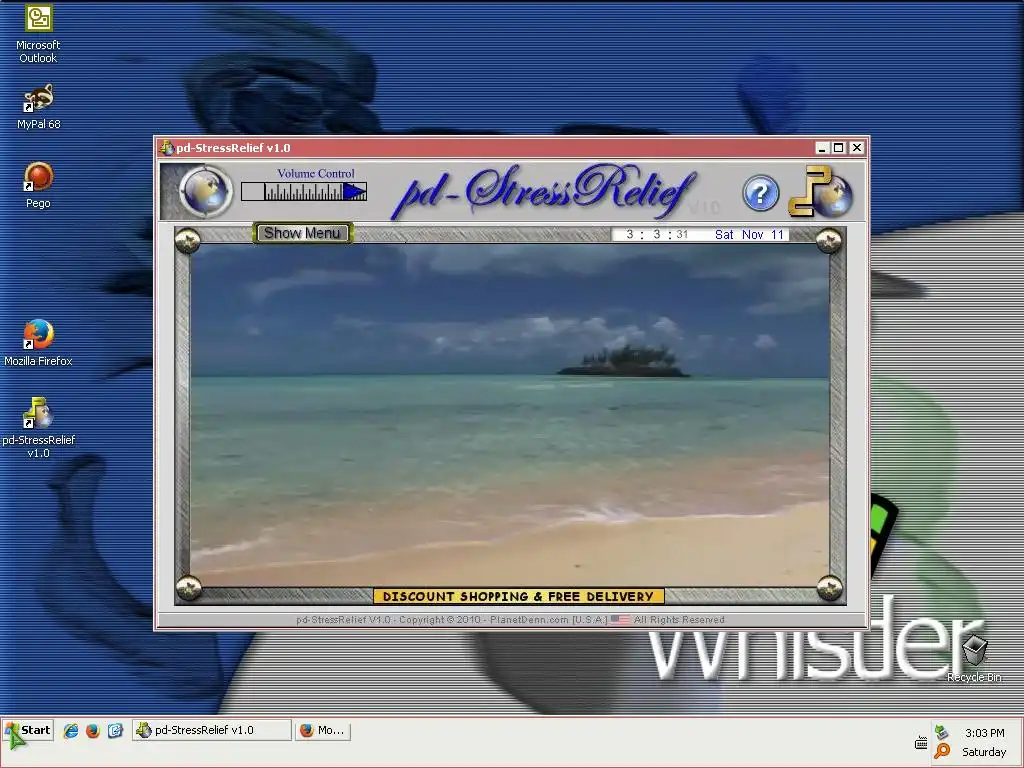Screen dimensions: 1024x768
Task: Click the Show Menu button
Action: (x=302, y=233)
